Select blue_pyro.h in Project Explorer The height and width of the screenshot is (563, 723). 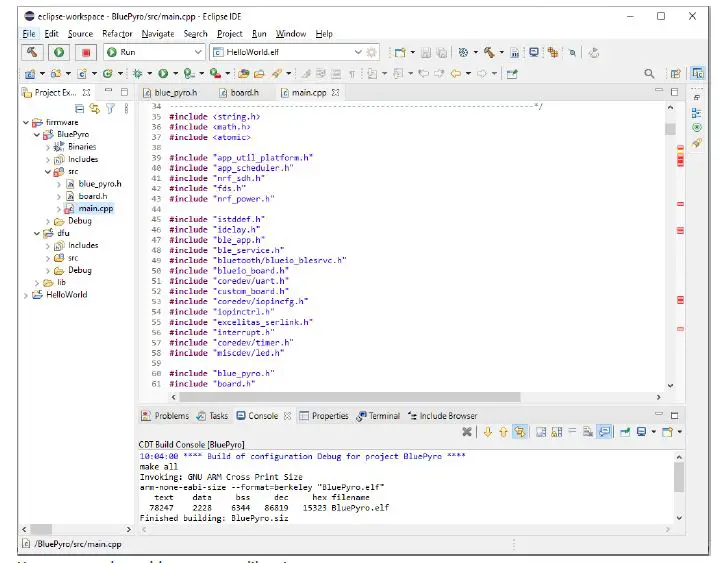[x=99, y=184]
